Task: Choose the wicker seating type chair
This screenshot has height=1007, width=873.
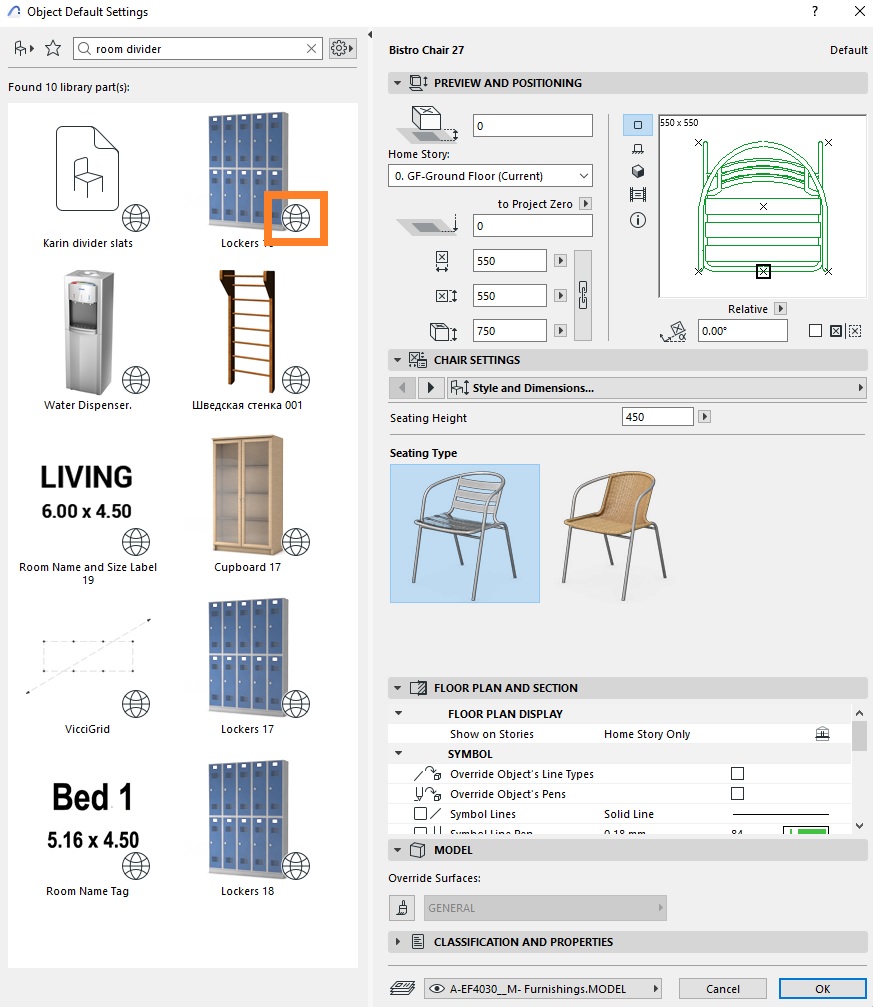Action: point(615,533)
